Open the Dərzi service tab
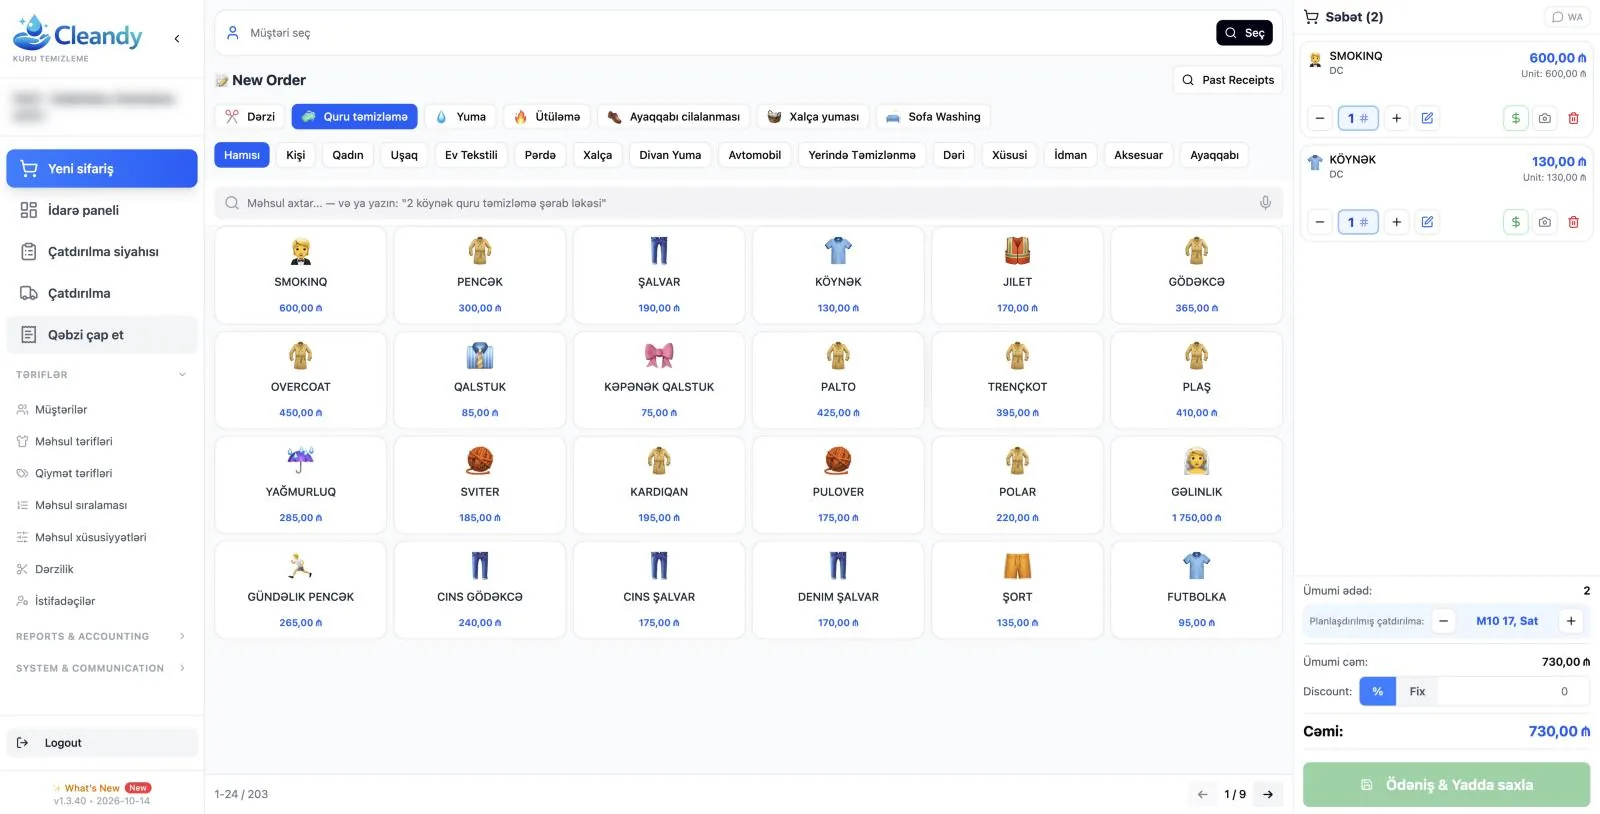The height and width of the screenshot is (814, 1600). tap(250, 117)
